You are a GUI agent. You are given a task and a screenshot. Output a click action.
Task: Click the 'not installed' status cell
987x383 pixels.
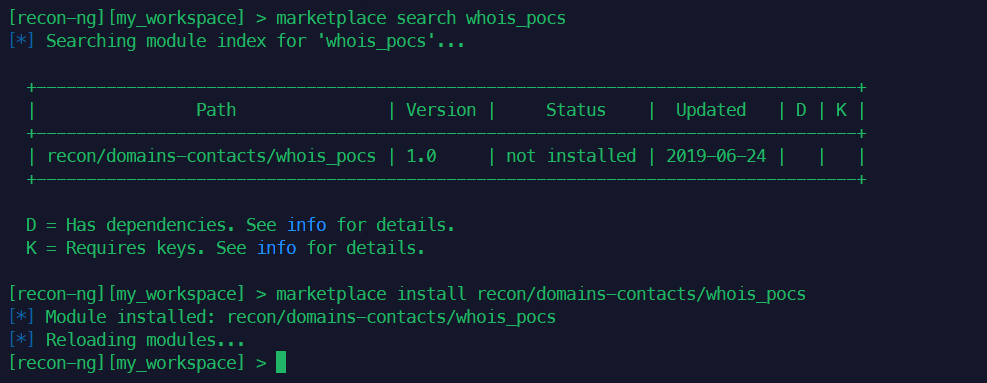(571, 156)
